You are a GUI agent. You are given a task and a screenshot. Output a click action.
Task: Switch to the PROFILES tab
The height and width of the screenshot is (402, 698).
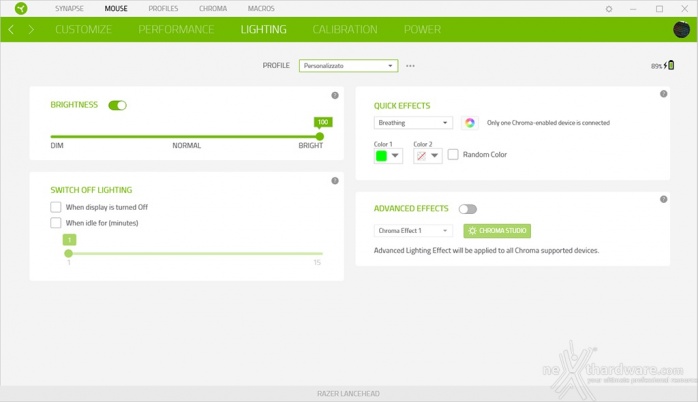pyautogui.click(x=163, y=8)
